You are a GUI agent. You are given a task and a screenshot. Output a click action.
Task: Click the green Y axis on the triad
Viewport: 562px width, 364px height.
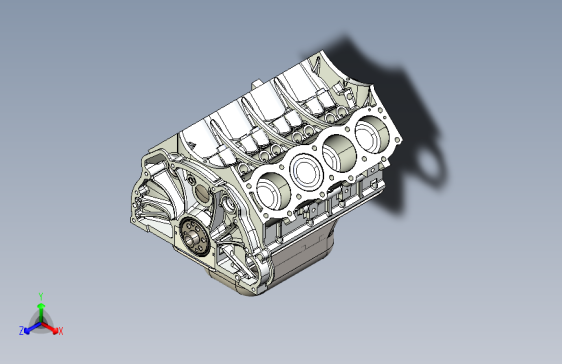coord(41,312)
